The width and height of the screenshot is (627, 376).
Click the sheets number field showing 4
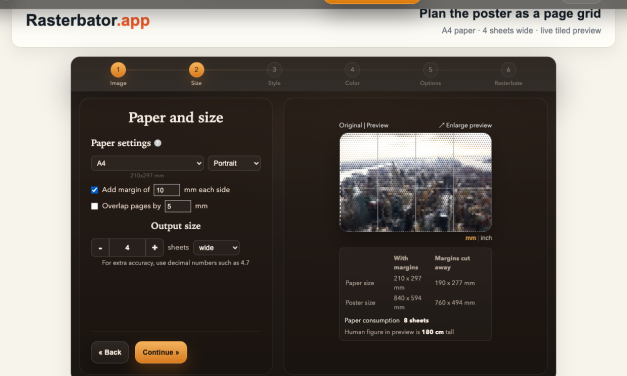[127, 248]
